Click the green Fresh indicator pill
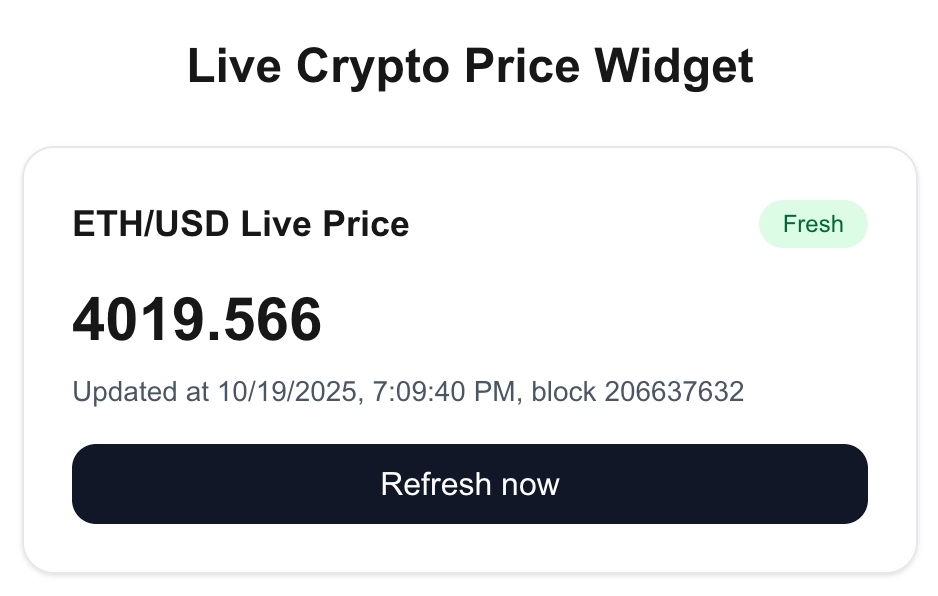Screen dimensions: 938x596 (x=813, y=224)
